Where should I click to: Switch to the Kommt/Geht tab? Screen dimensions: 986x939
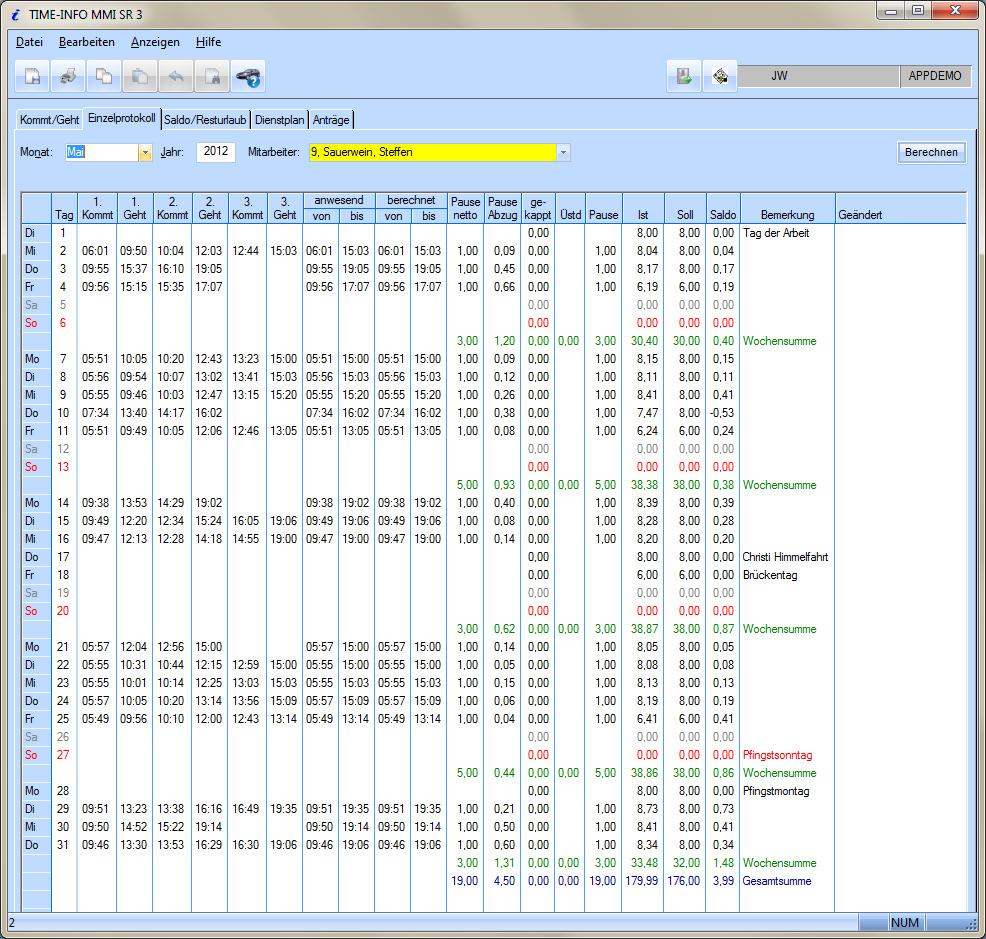(50, 119)
